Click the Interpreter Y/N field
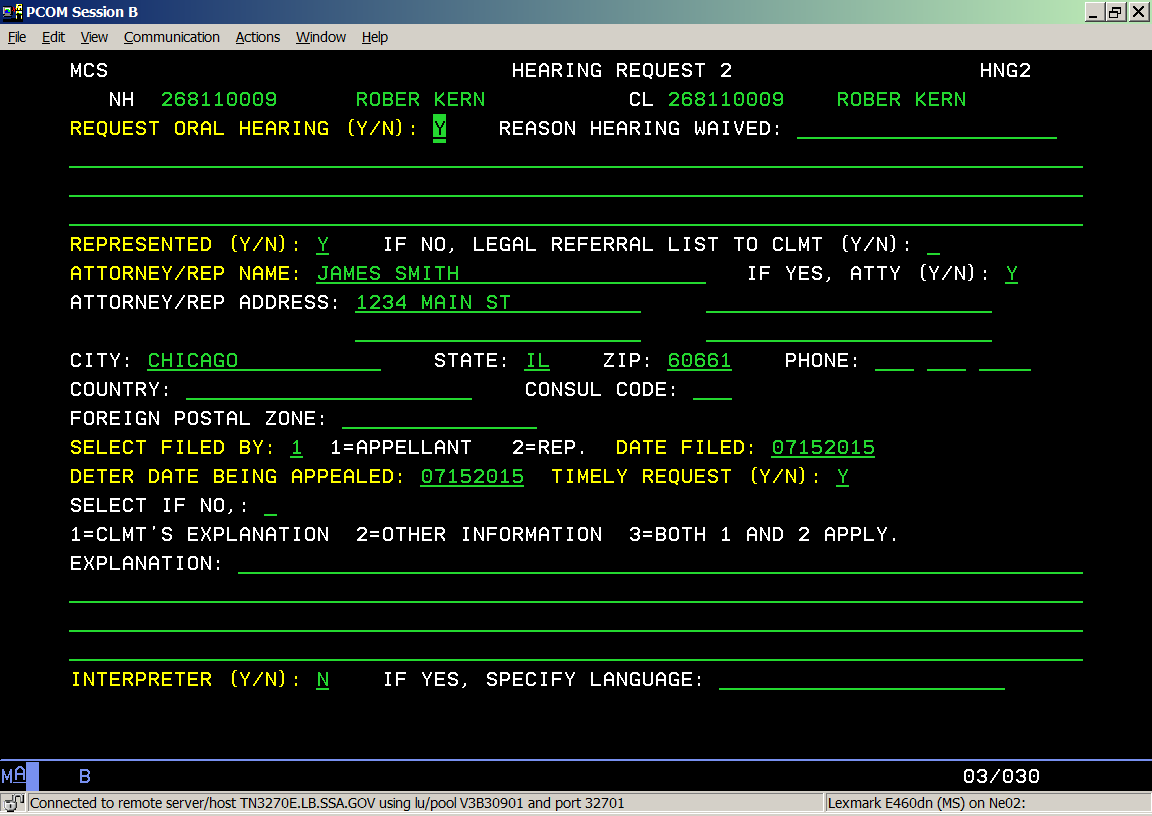This screenshot has width=1152, height=816. pos(323,680)
